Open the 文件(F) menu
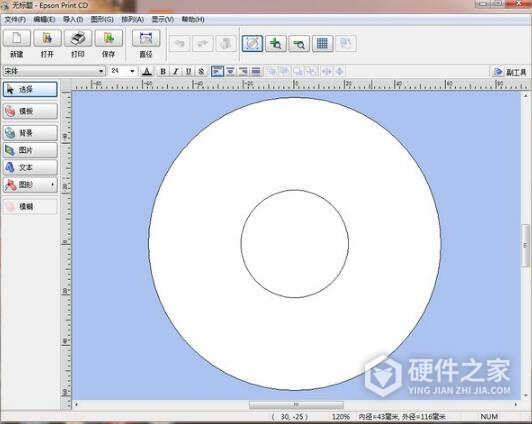The height and width of the screenshot is (424, 532). 15,19
